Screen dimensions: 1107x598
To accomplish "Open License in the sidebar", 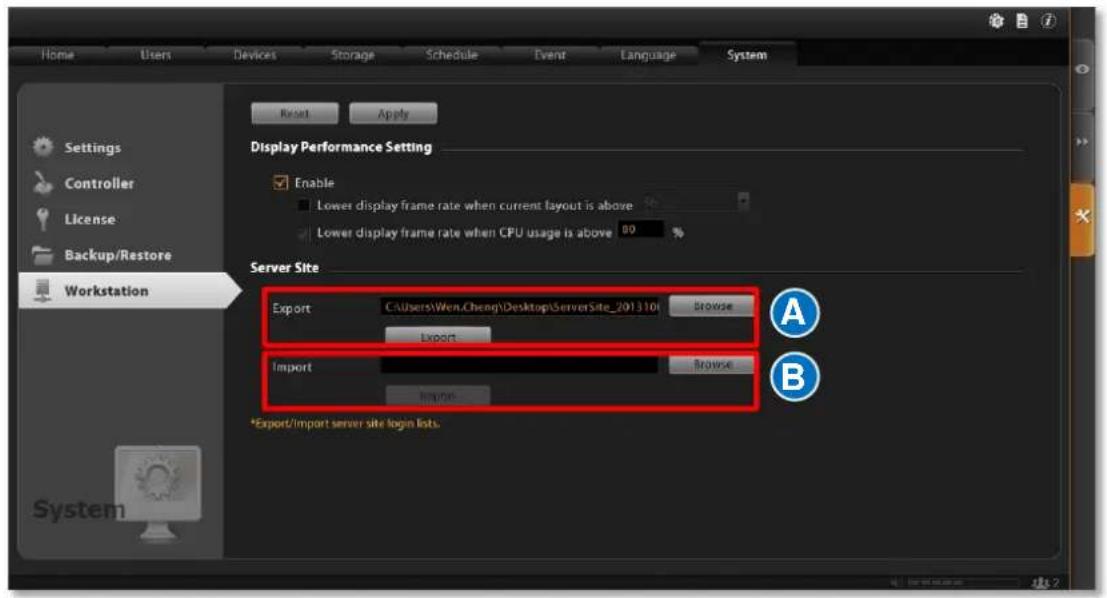I will 90,220.
